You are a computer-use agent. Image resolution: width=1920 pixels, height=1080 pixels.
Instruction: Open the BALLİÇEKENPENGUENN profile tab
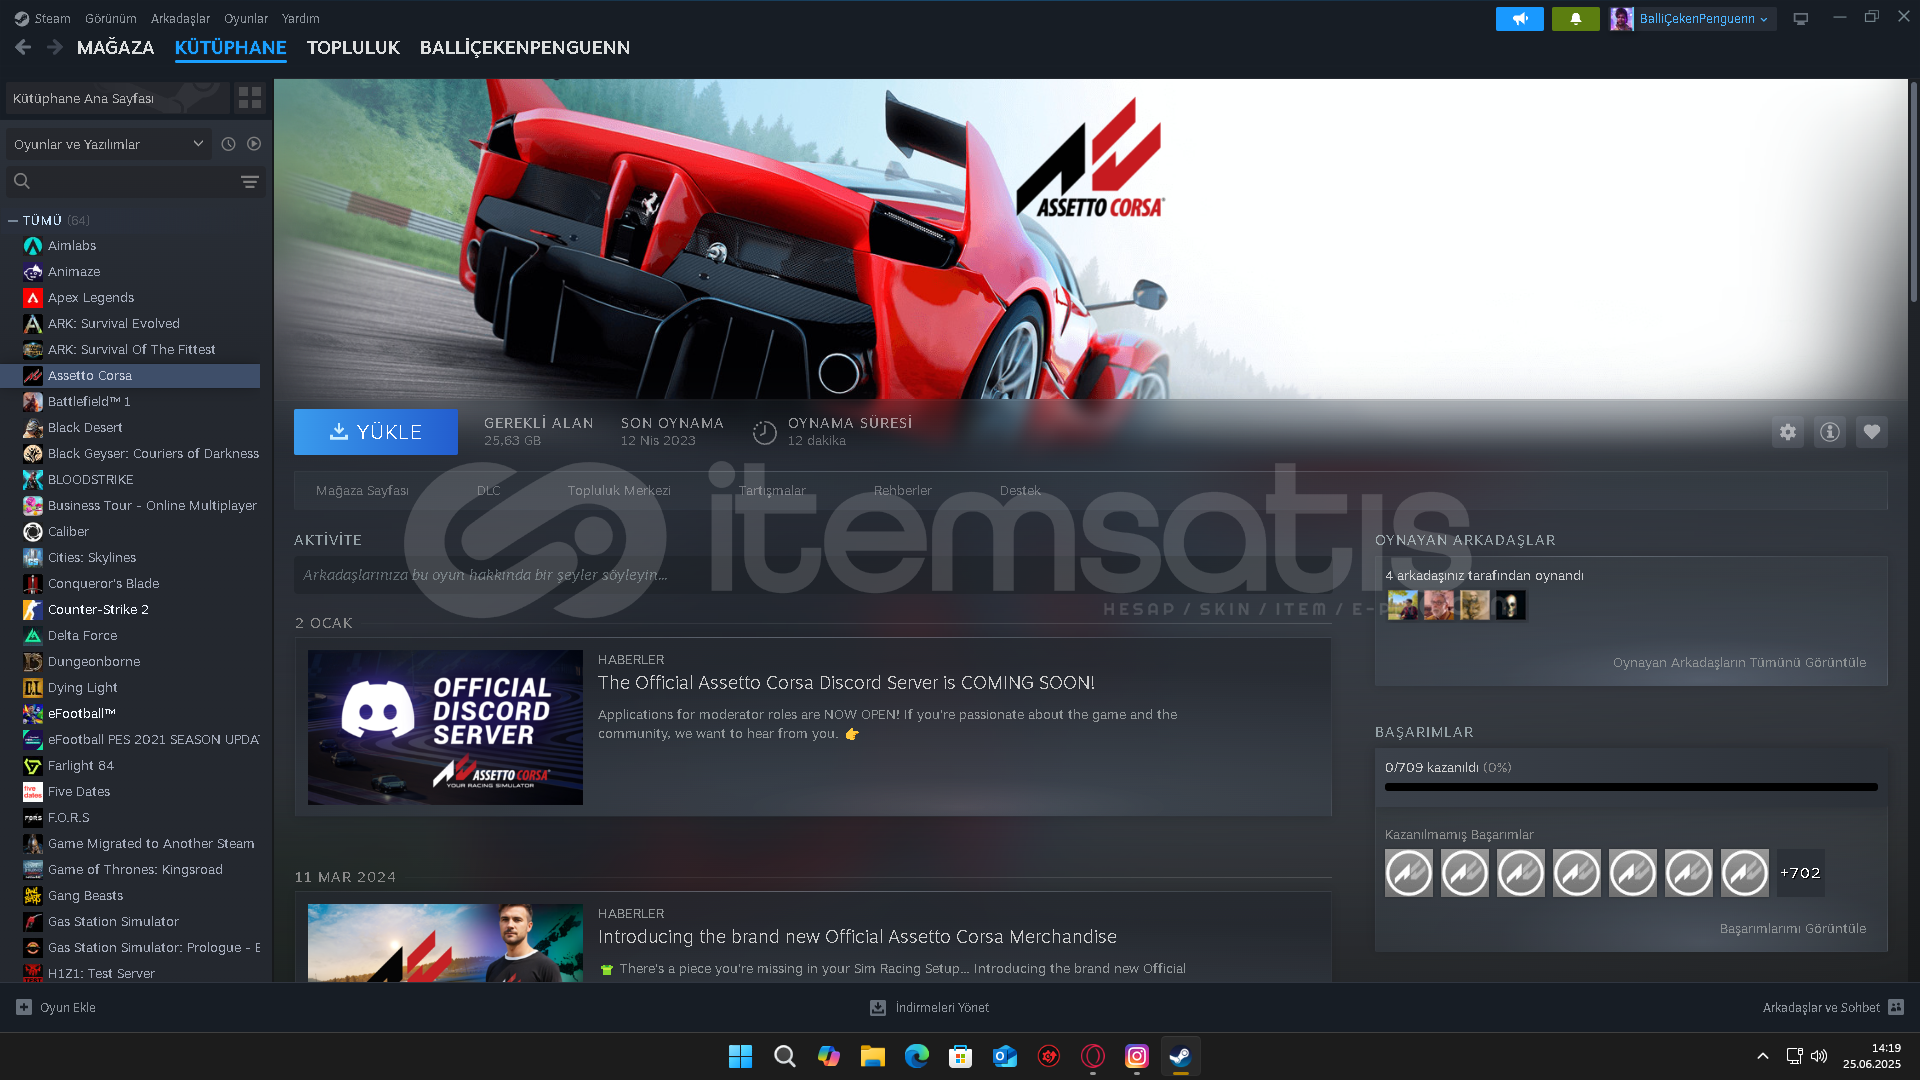pos(525,47)
